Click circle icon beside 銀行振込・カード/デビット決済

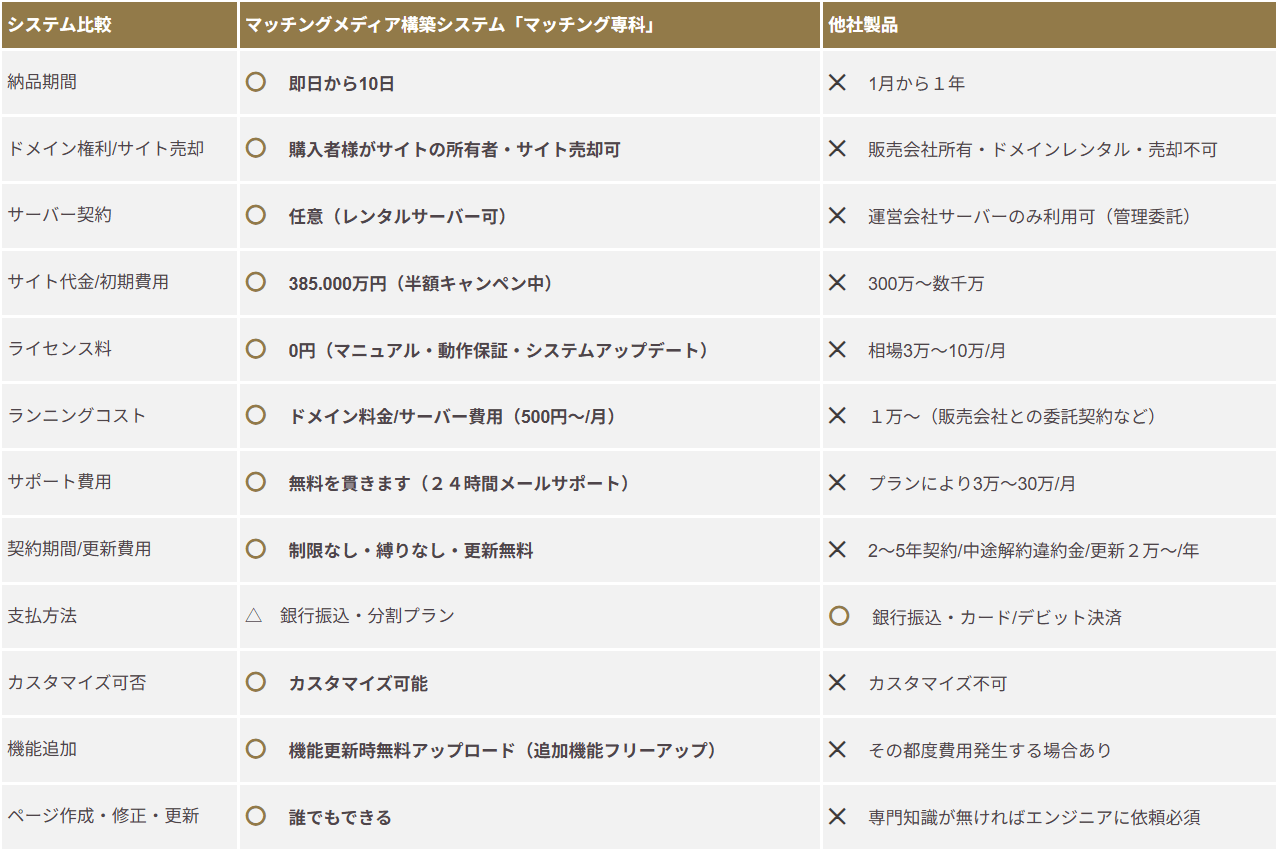click(x=839, y=616)
